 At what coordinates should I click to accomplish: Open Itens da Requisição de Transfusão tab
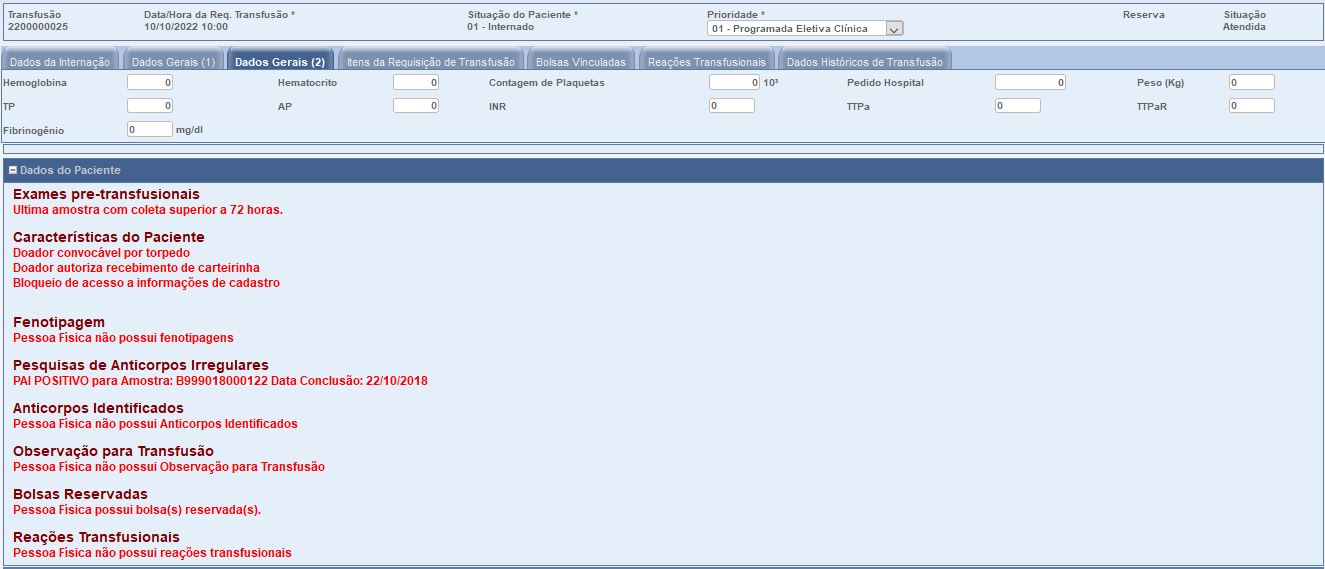coord(430,62)
